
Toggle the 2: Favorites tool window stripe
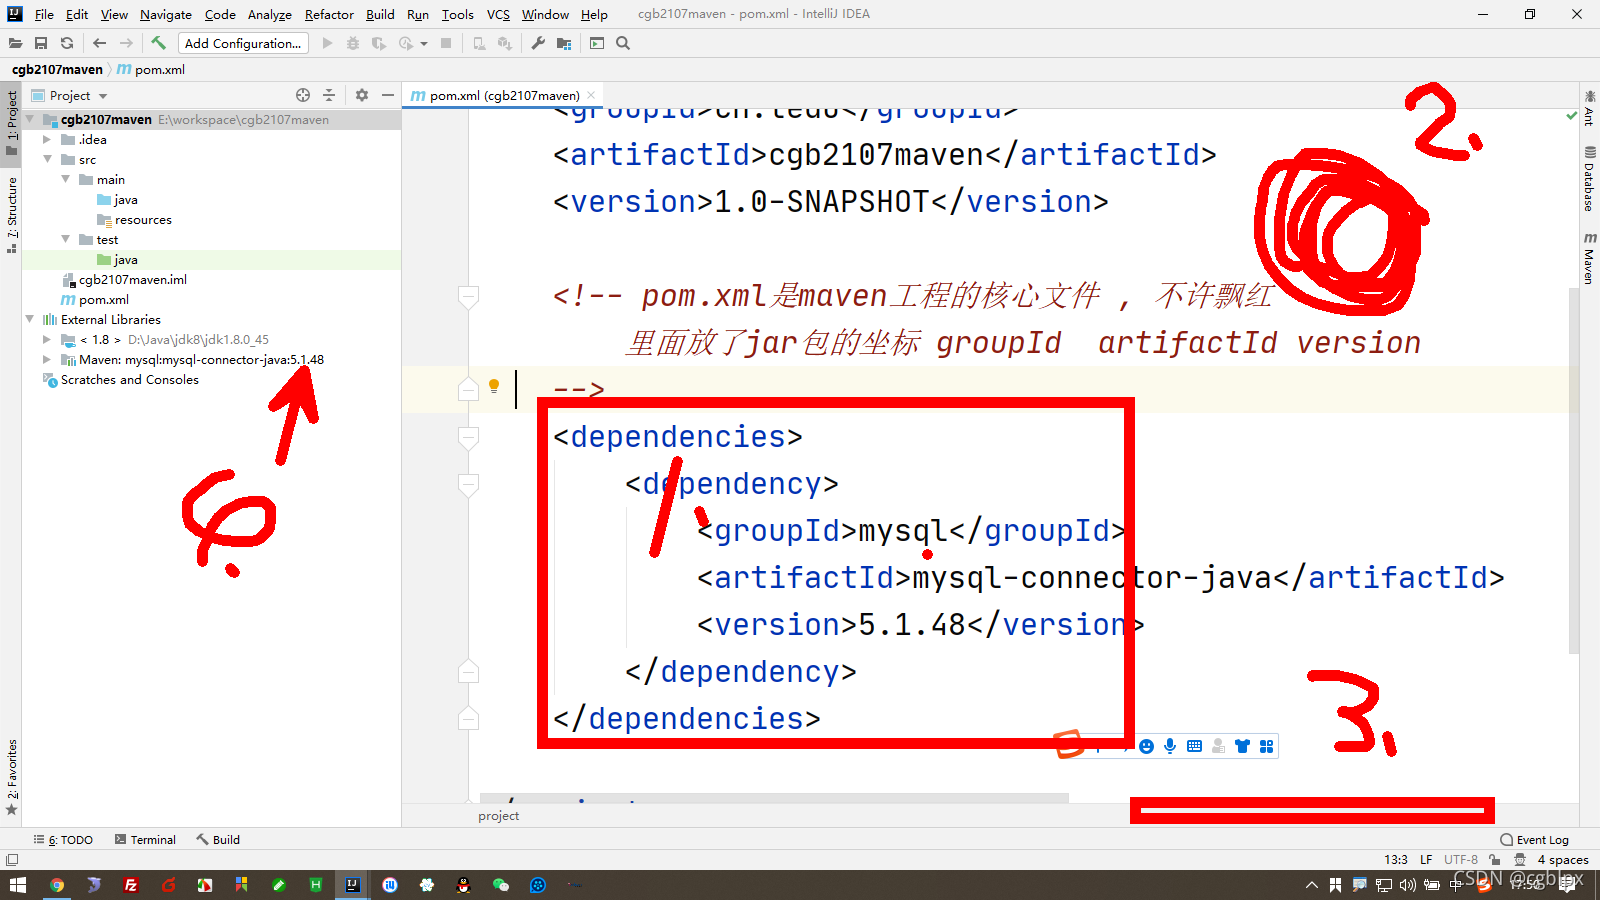12,777
